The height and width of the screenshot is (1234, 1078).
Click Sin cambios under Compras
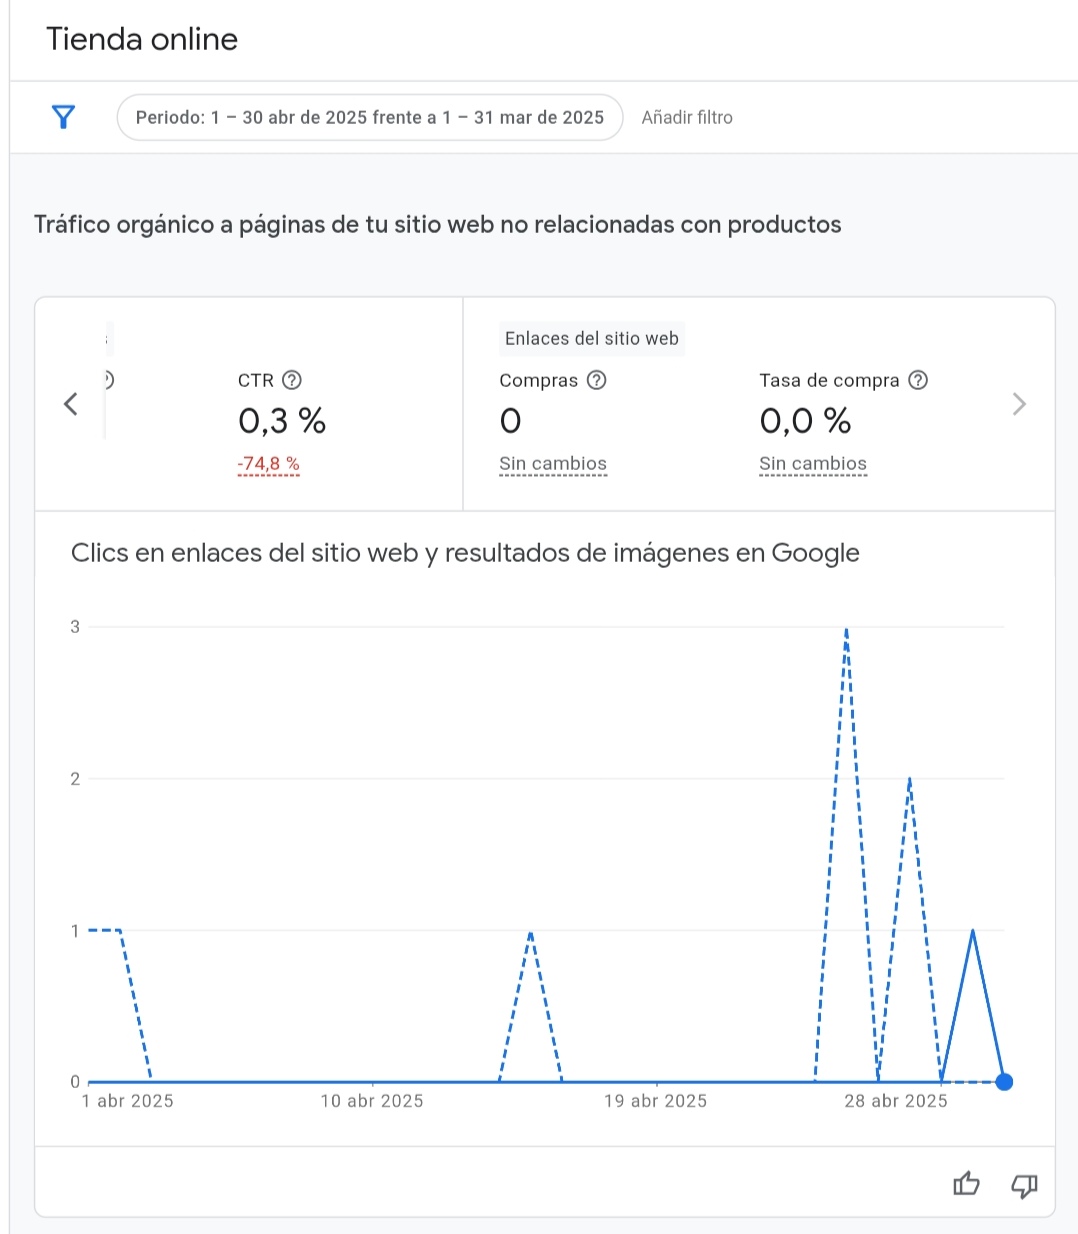pos(553,464)
